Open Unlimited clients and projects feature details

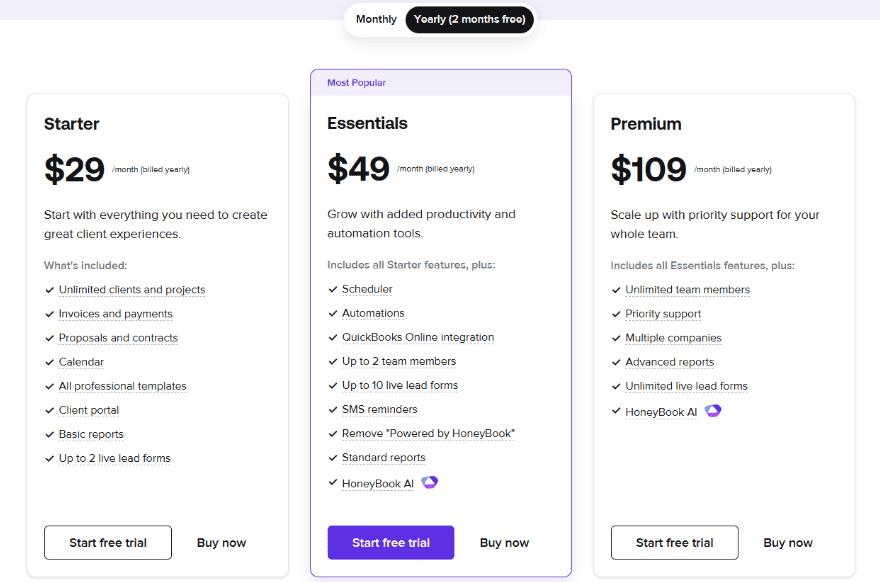tap(132, 290)
